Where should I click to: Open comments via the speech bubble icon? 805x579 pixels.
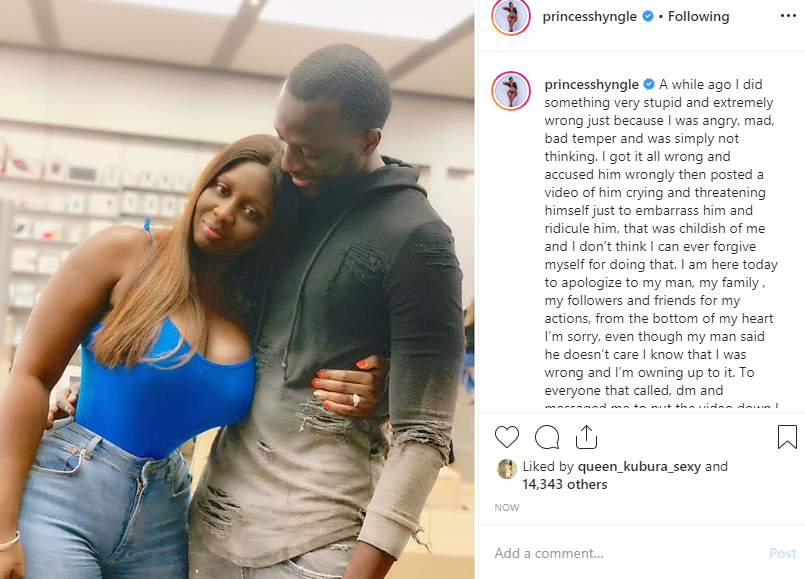tap(547, 437)
